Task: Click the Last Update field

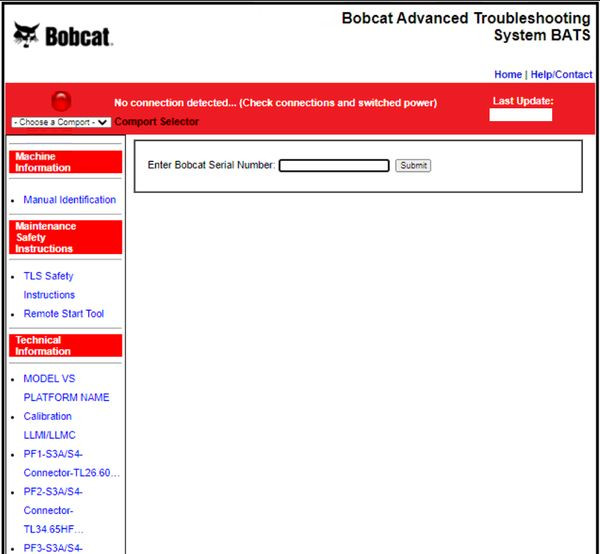Action: (520, 115)
